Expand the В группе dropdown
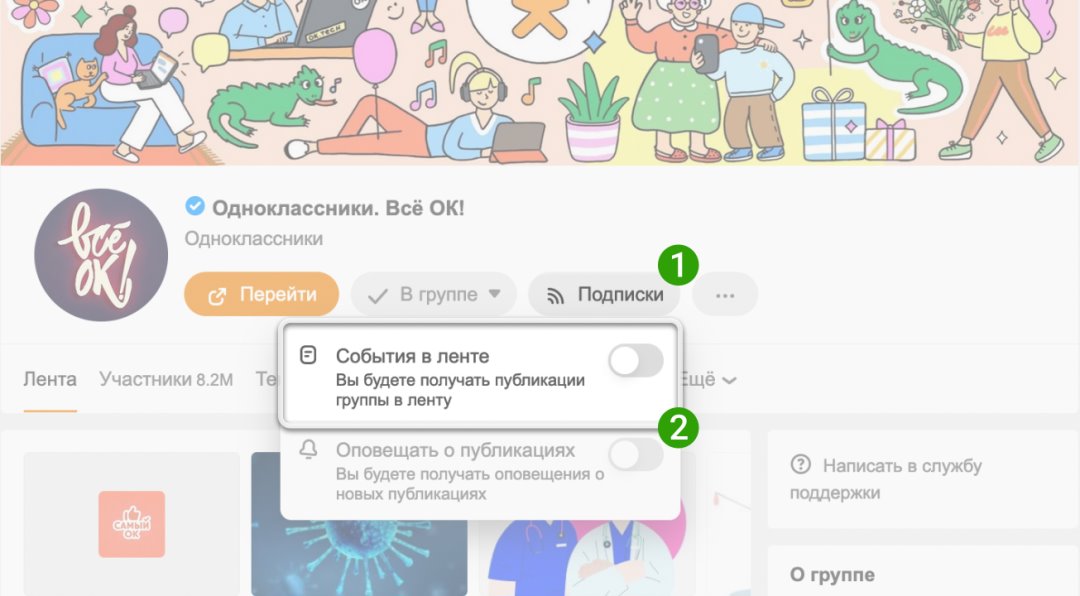1080x596 pixels. [x=433, y=295]
